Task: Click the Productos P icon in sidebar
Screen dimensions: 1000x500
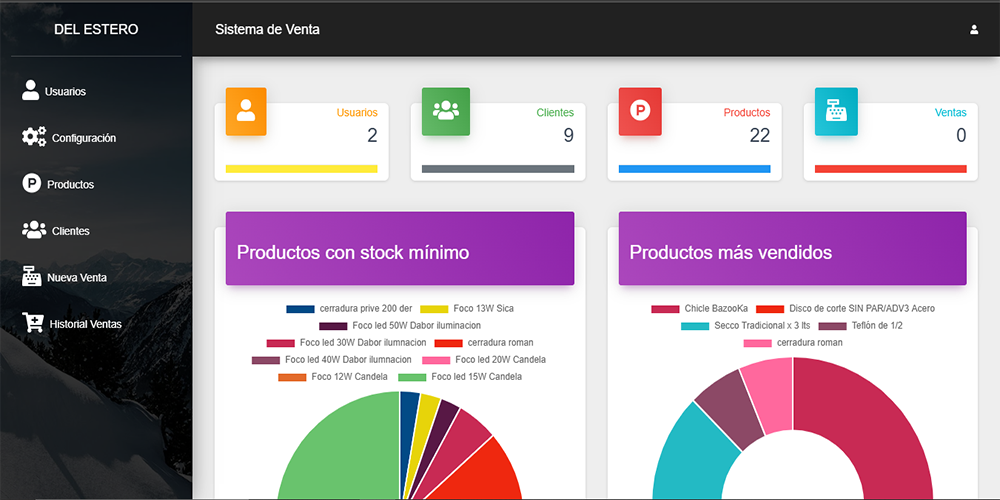Action: (32, 184)
